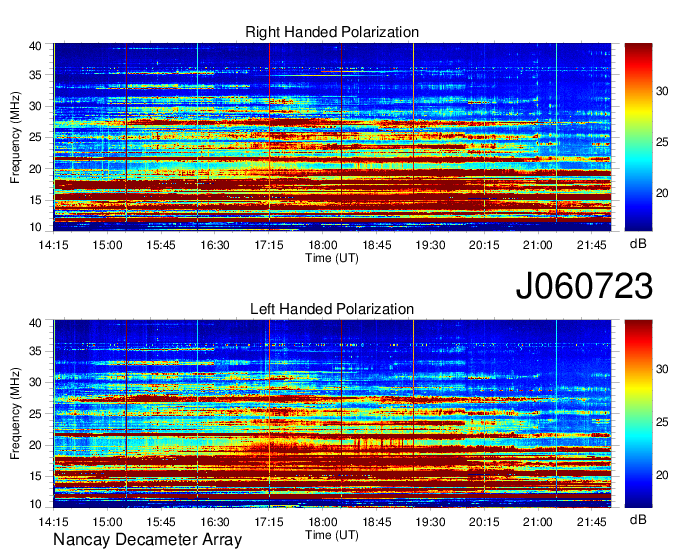The width and height of the screenshot is (680, 552).
Task: Click the 10 MHz tick on the Right Handed plot
Action: pos(35,227)
